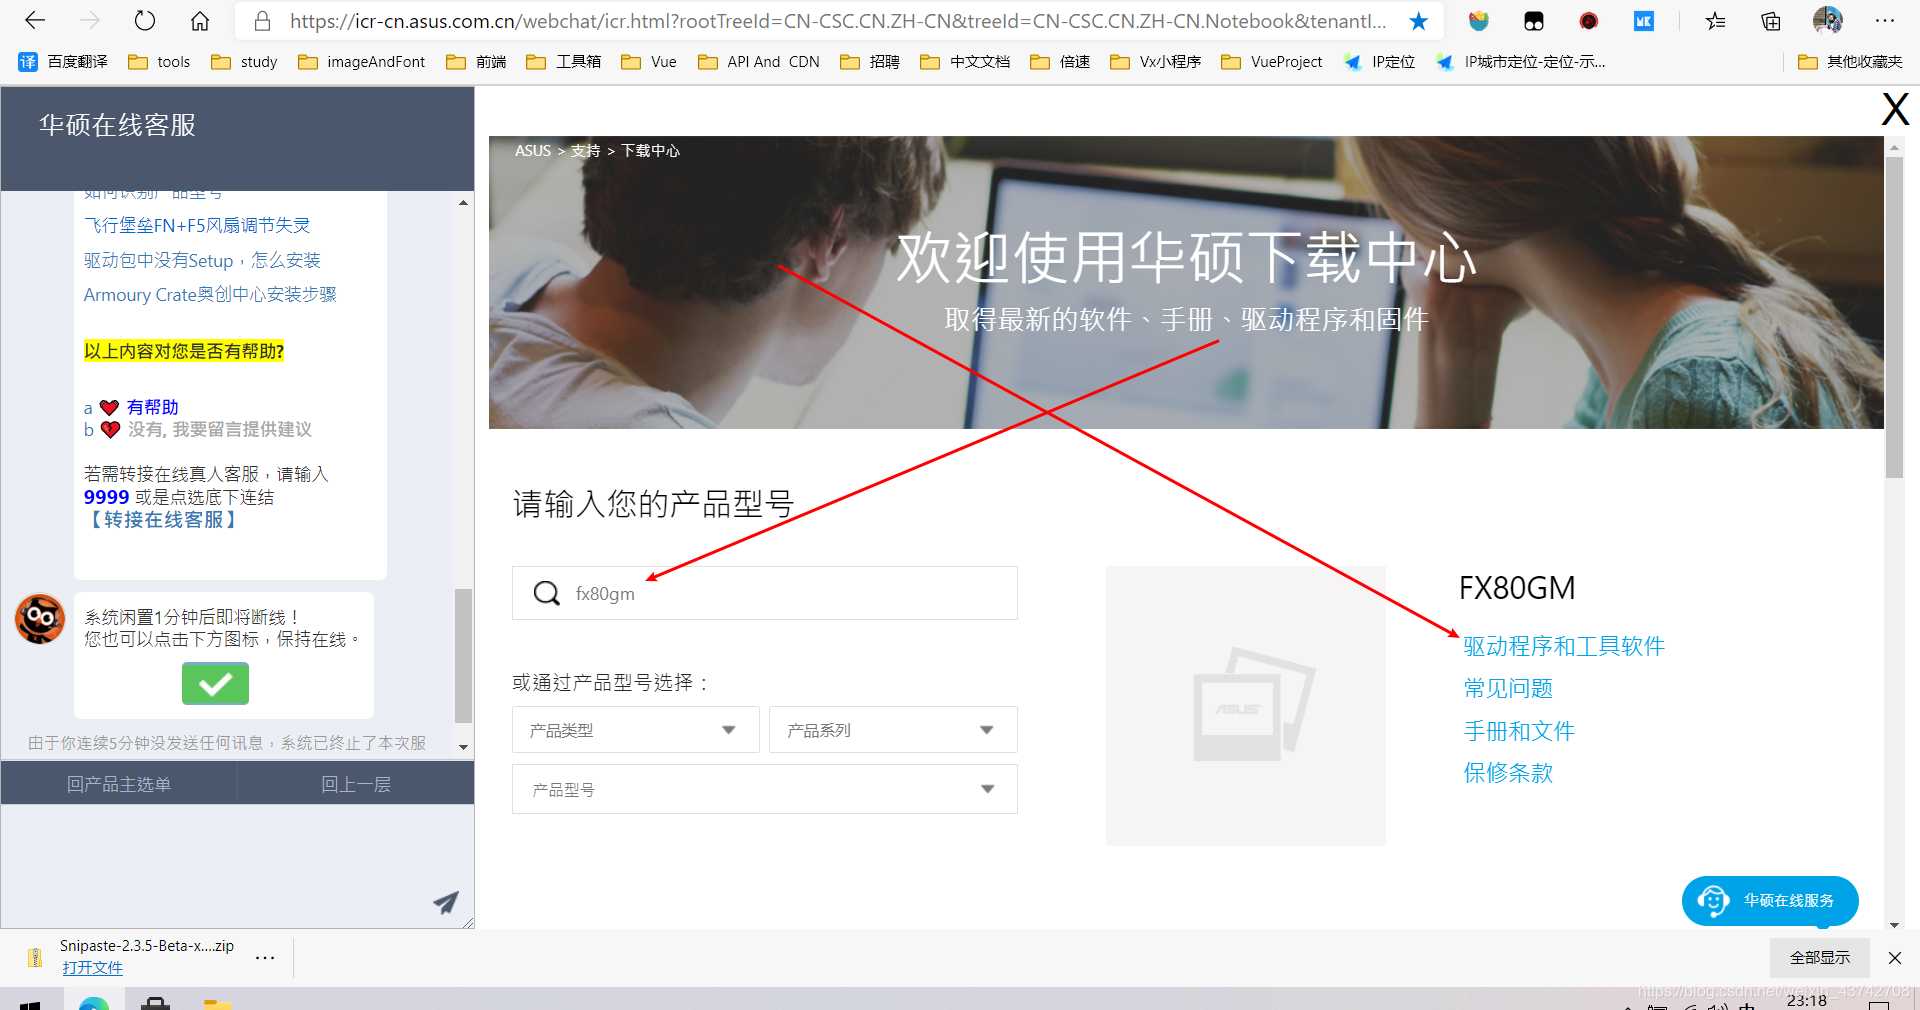Image resolution: width=1920 pixels, height=1010 pixels.
Task: Expand the 产品系列 dropdown
Action: [893, 730]
